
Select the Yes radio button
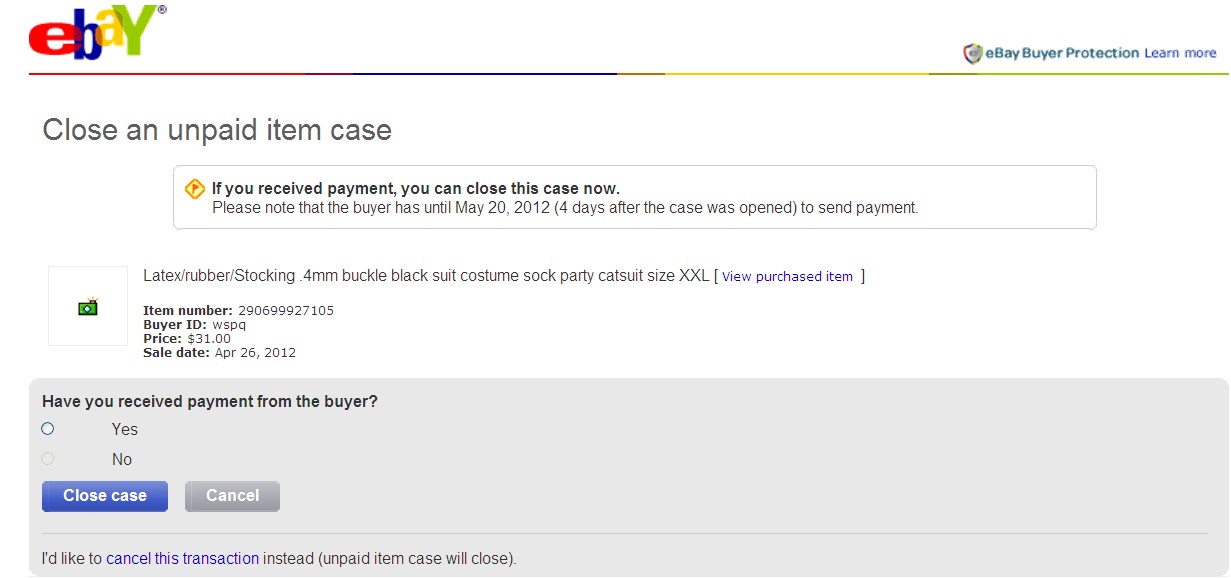(48, 429)
